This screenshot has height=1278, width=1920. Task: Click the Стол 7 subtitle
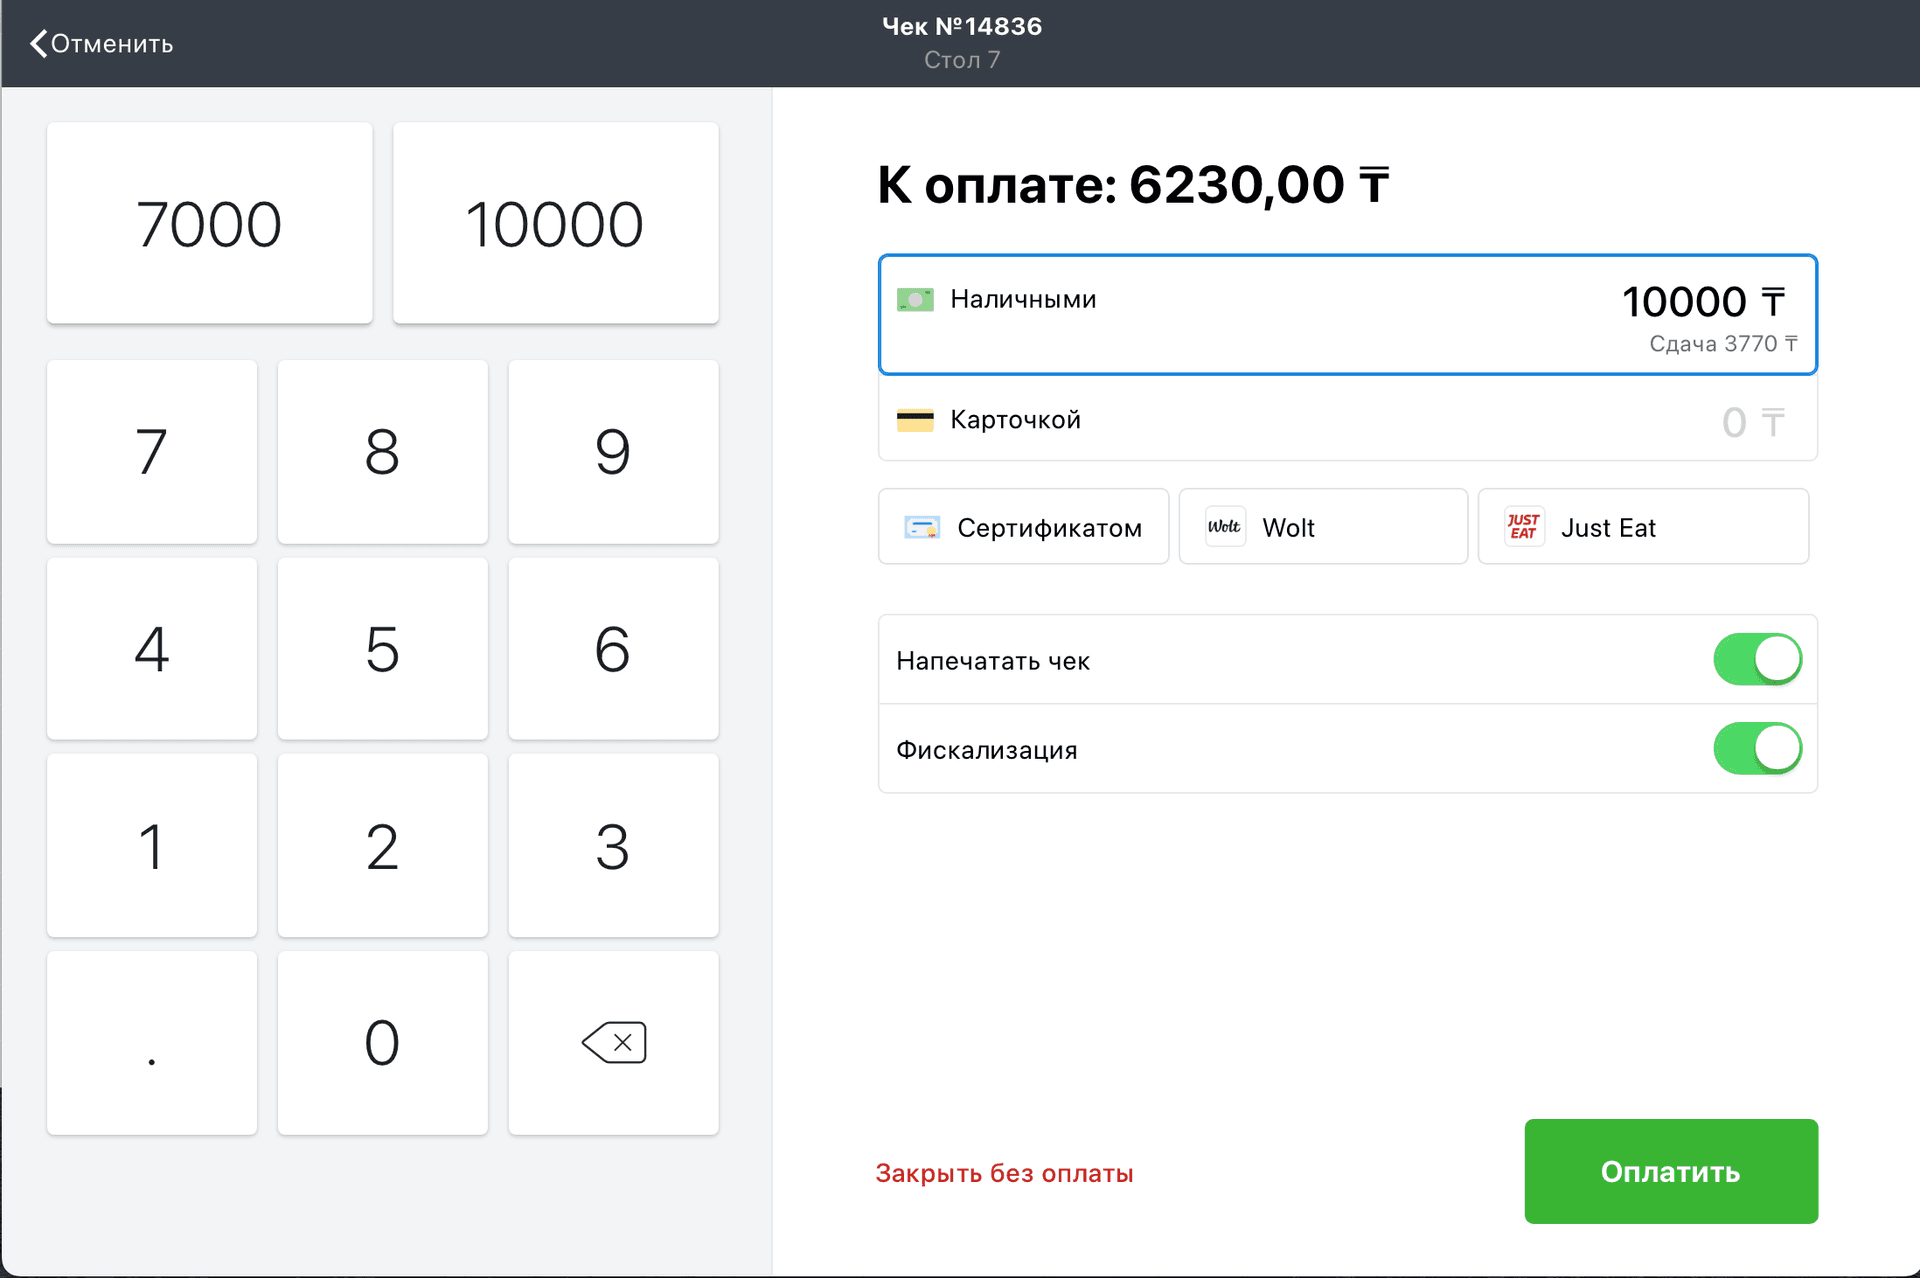[x=962, y=60]
